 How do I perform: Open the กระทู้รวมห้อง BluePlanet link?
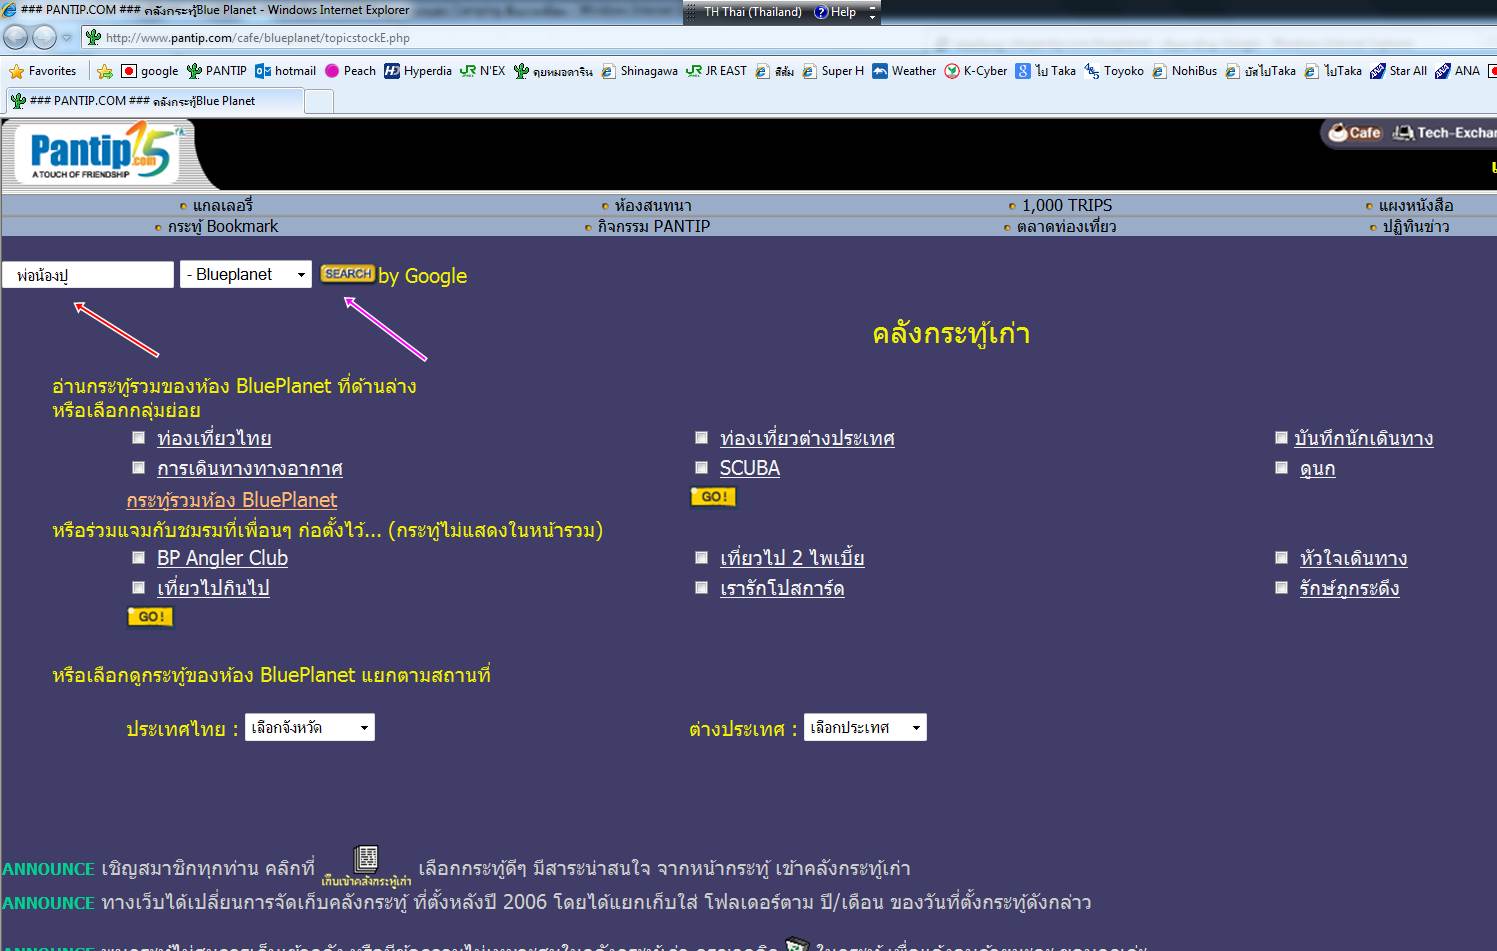click(x=232, y=500)
